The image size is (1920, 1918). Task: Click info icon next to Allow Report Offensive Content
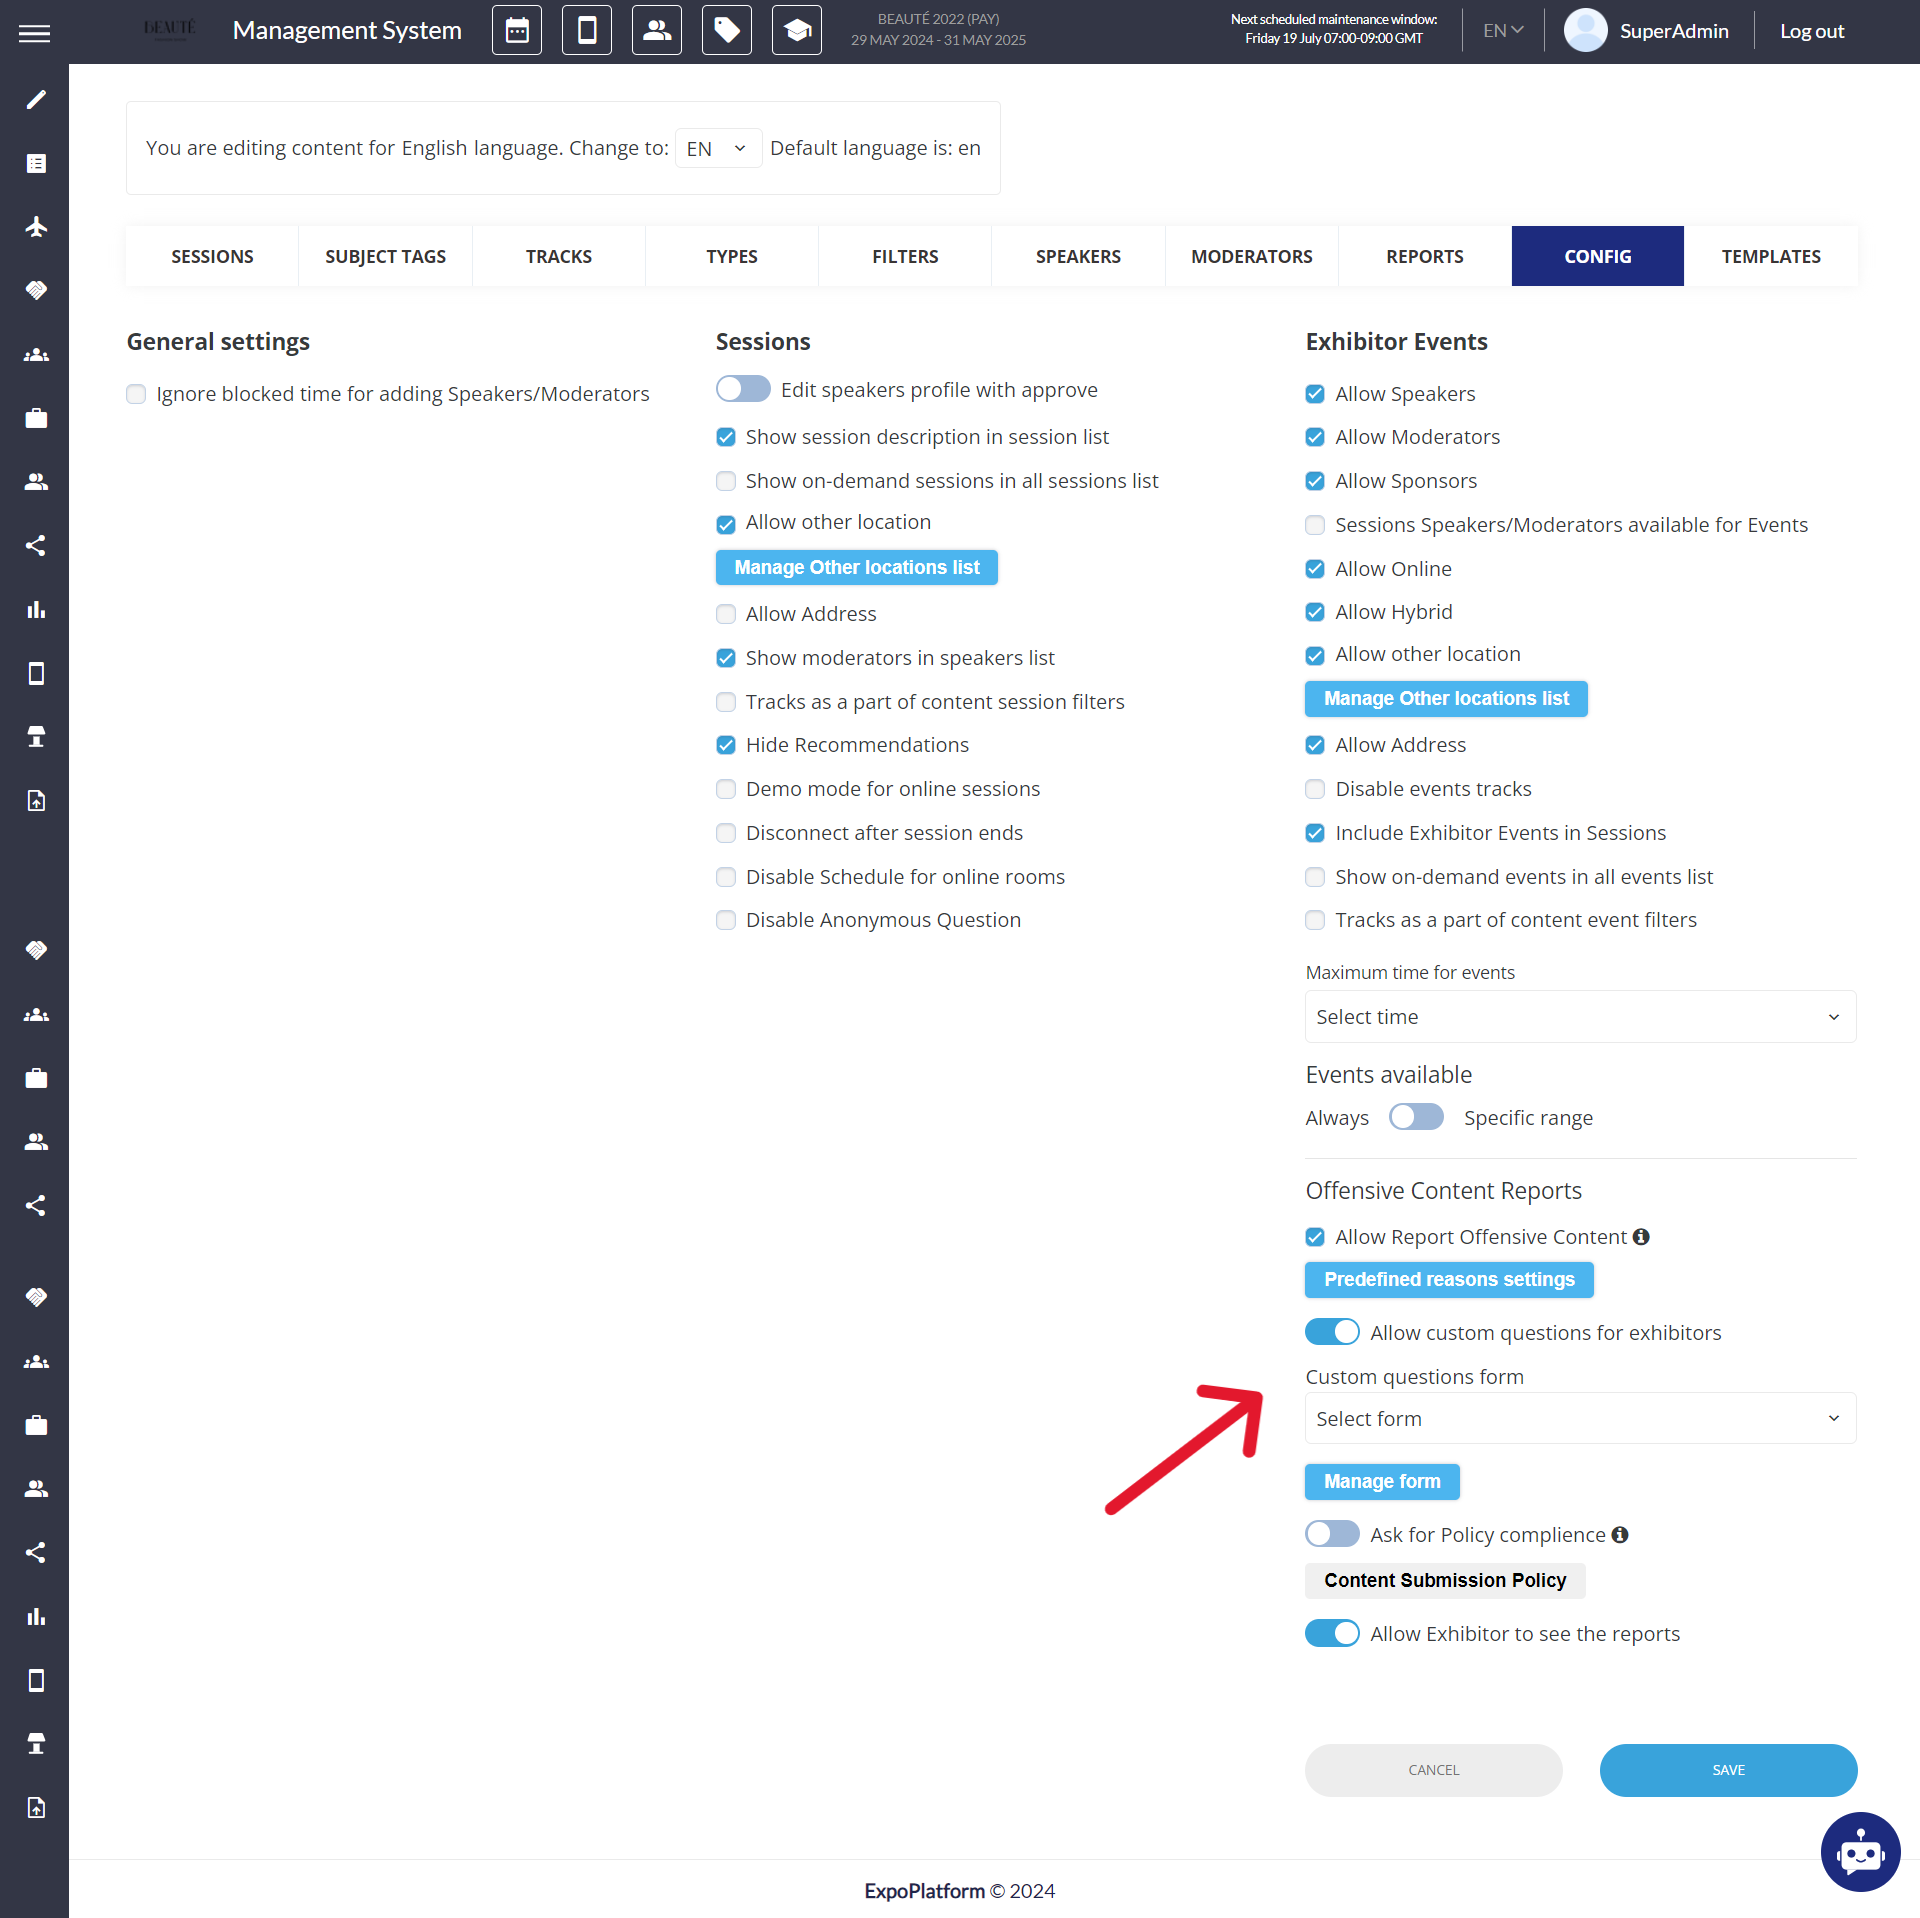[x=1641, y=1237]
